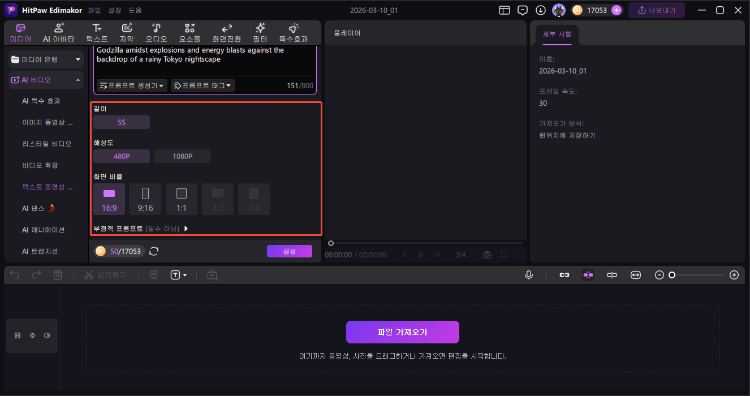
Task: Open the 요소 elements tab
Action: [190, 33]
